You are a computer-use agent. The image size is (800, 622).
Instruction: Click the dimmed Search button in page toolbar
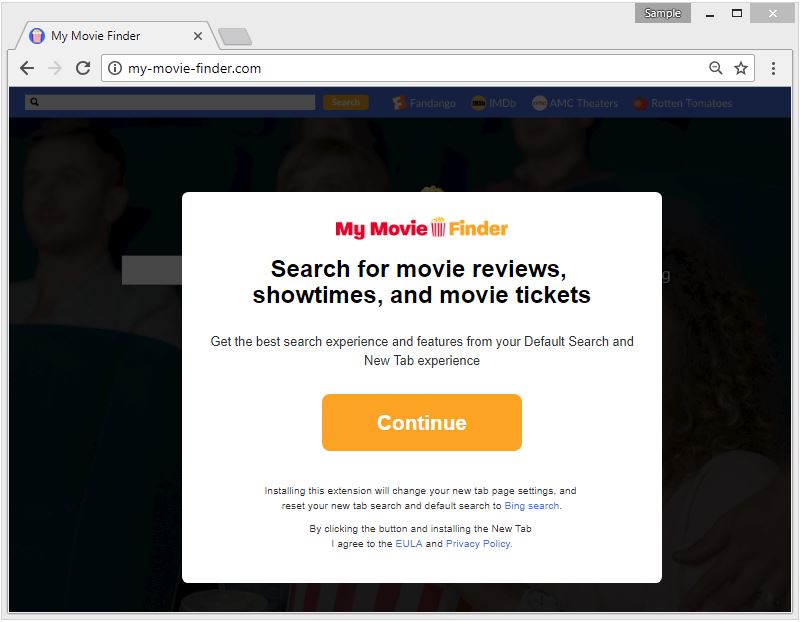[345, 102]
